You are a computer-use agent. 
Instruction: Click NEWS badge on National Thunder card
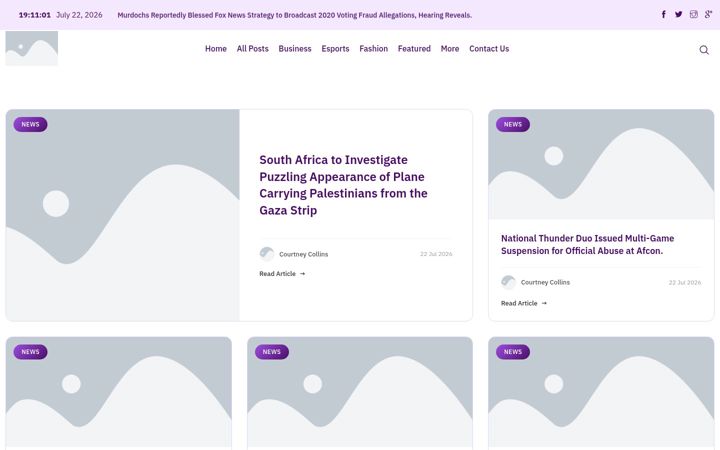(x=513, y=124)
